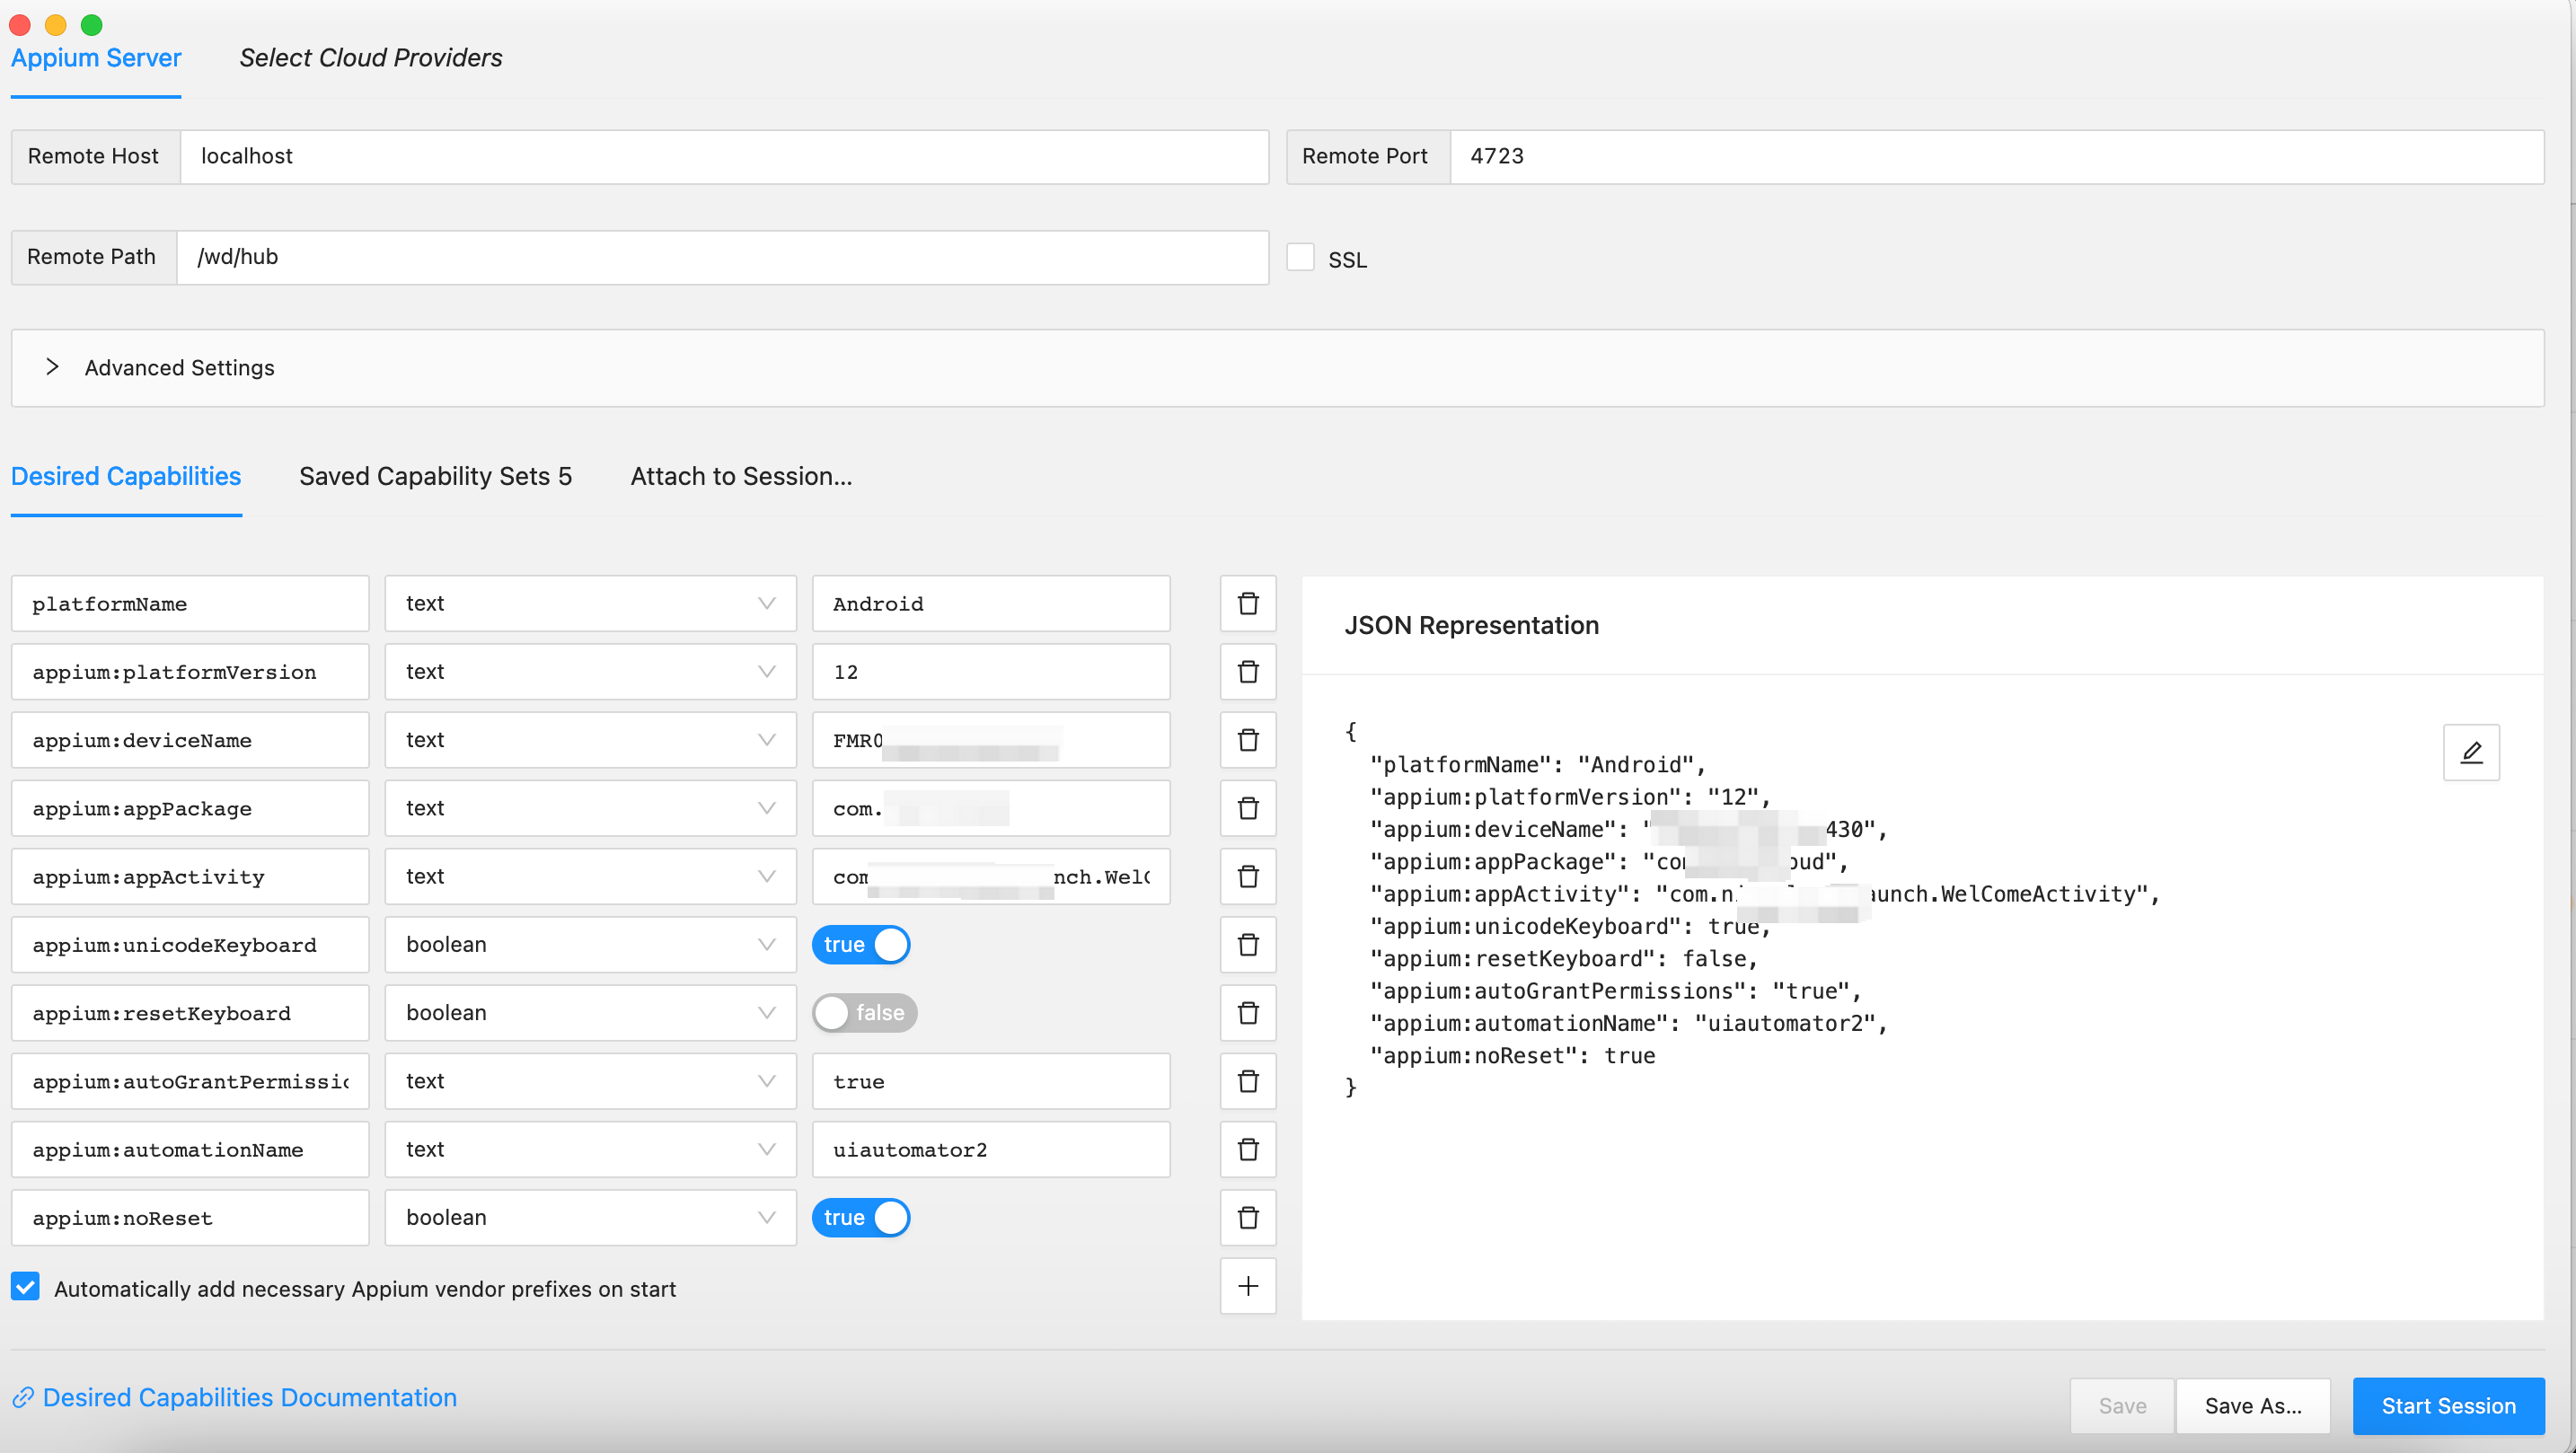The image size is (2576, 1453).
Task: Click the Remote Port input field
Action: coord(1995,156)
